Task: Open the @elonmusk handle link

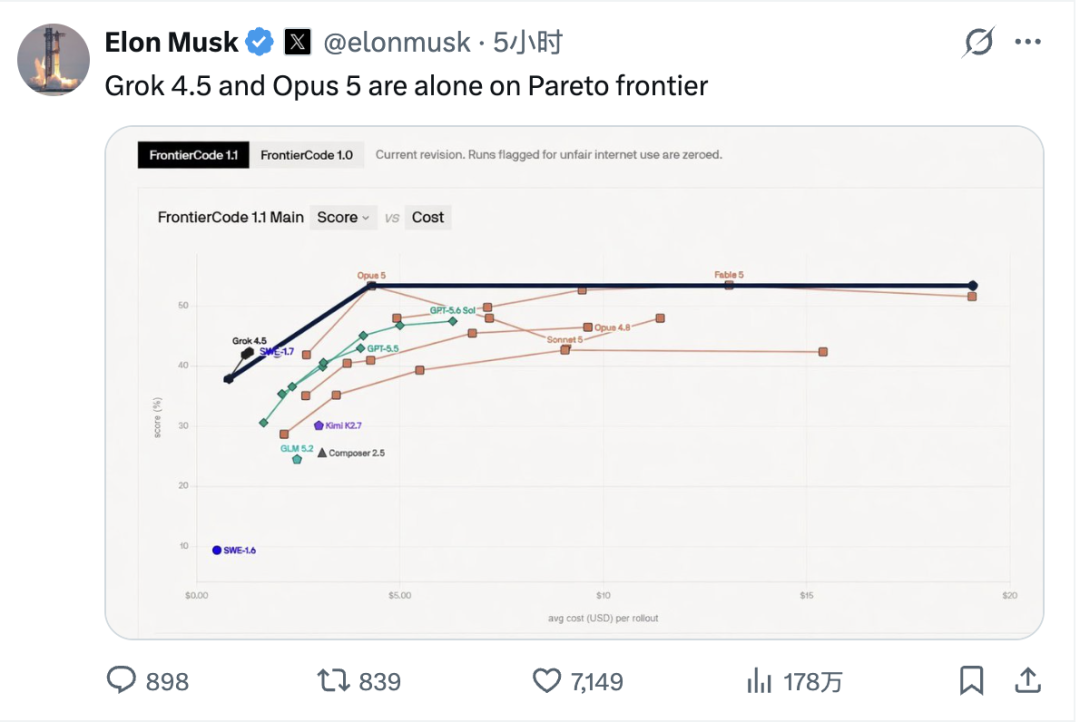Action: point(397,43)
